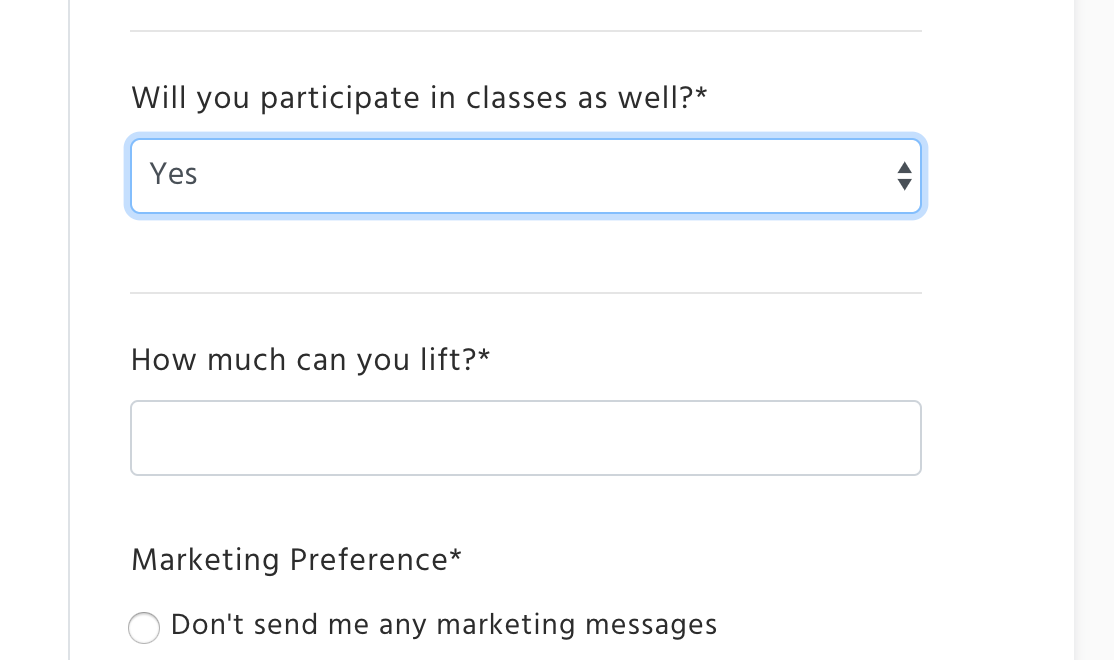Click the asterisk after 'classes as well?'
The width and height of the screenshot is (1114, 660).
(x=702, y=96)
